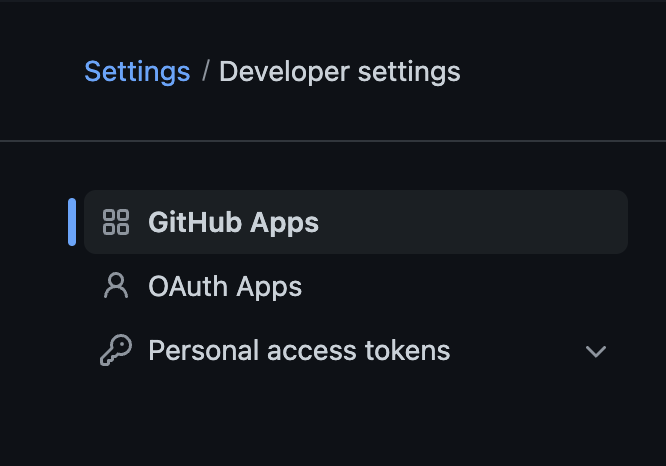
Task: Open the GitHub Apps section
Action: click(356, 222)
